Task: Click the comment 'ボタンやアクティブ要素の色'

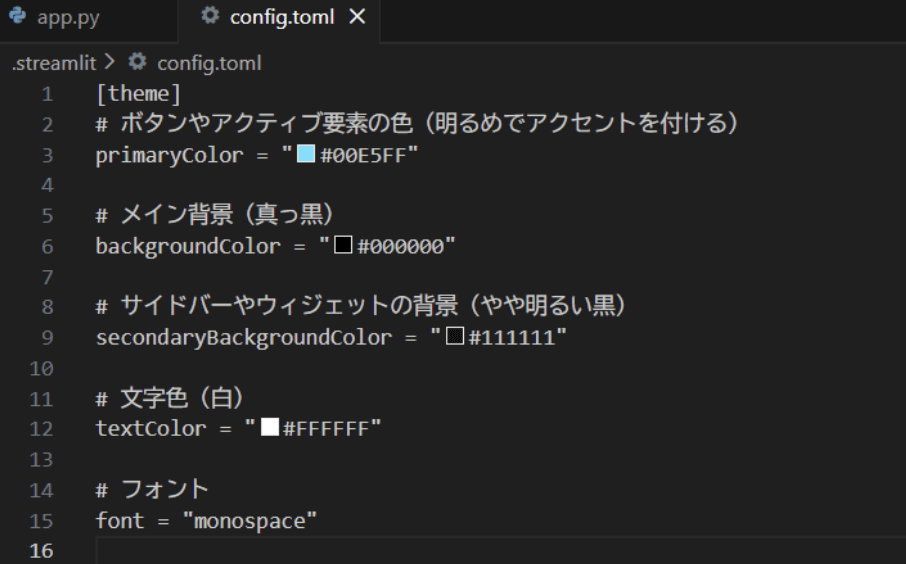Action: point(267,123)
